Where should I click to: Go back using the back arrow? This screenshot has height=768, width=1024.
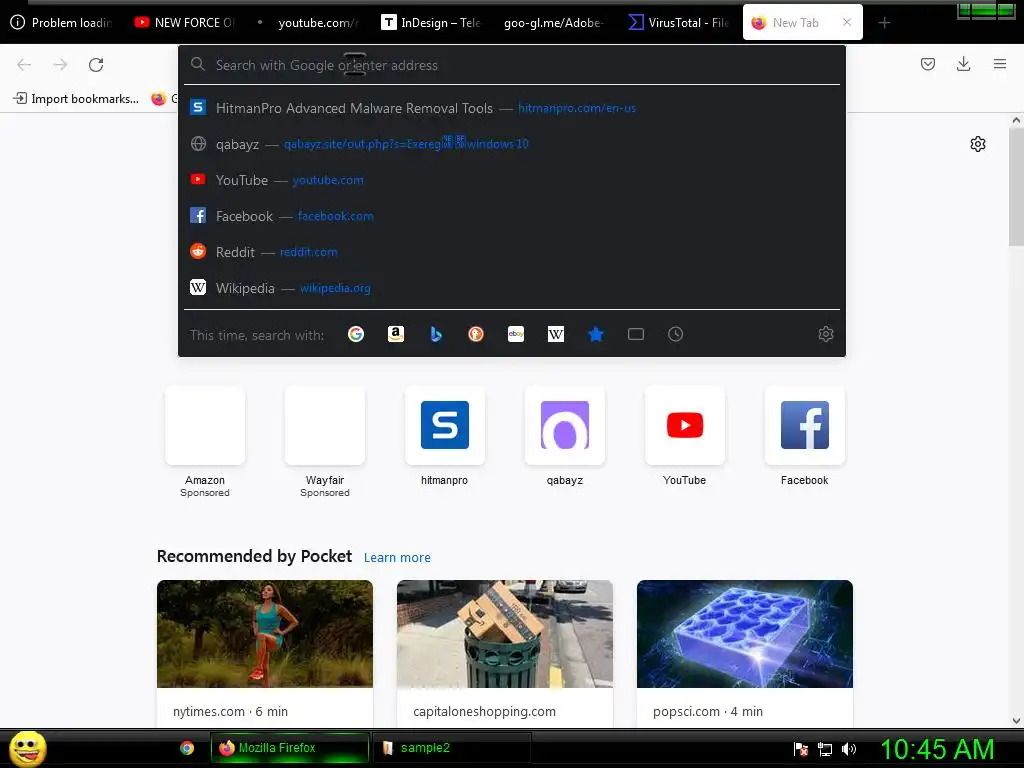[24, 65]
